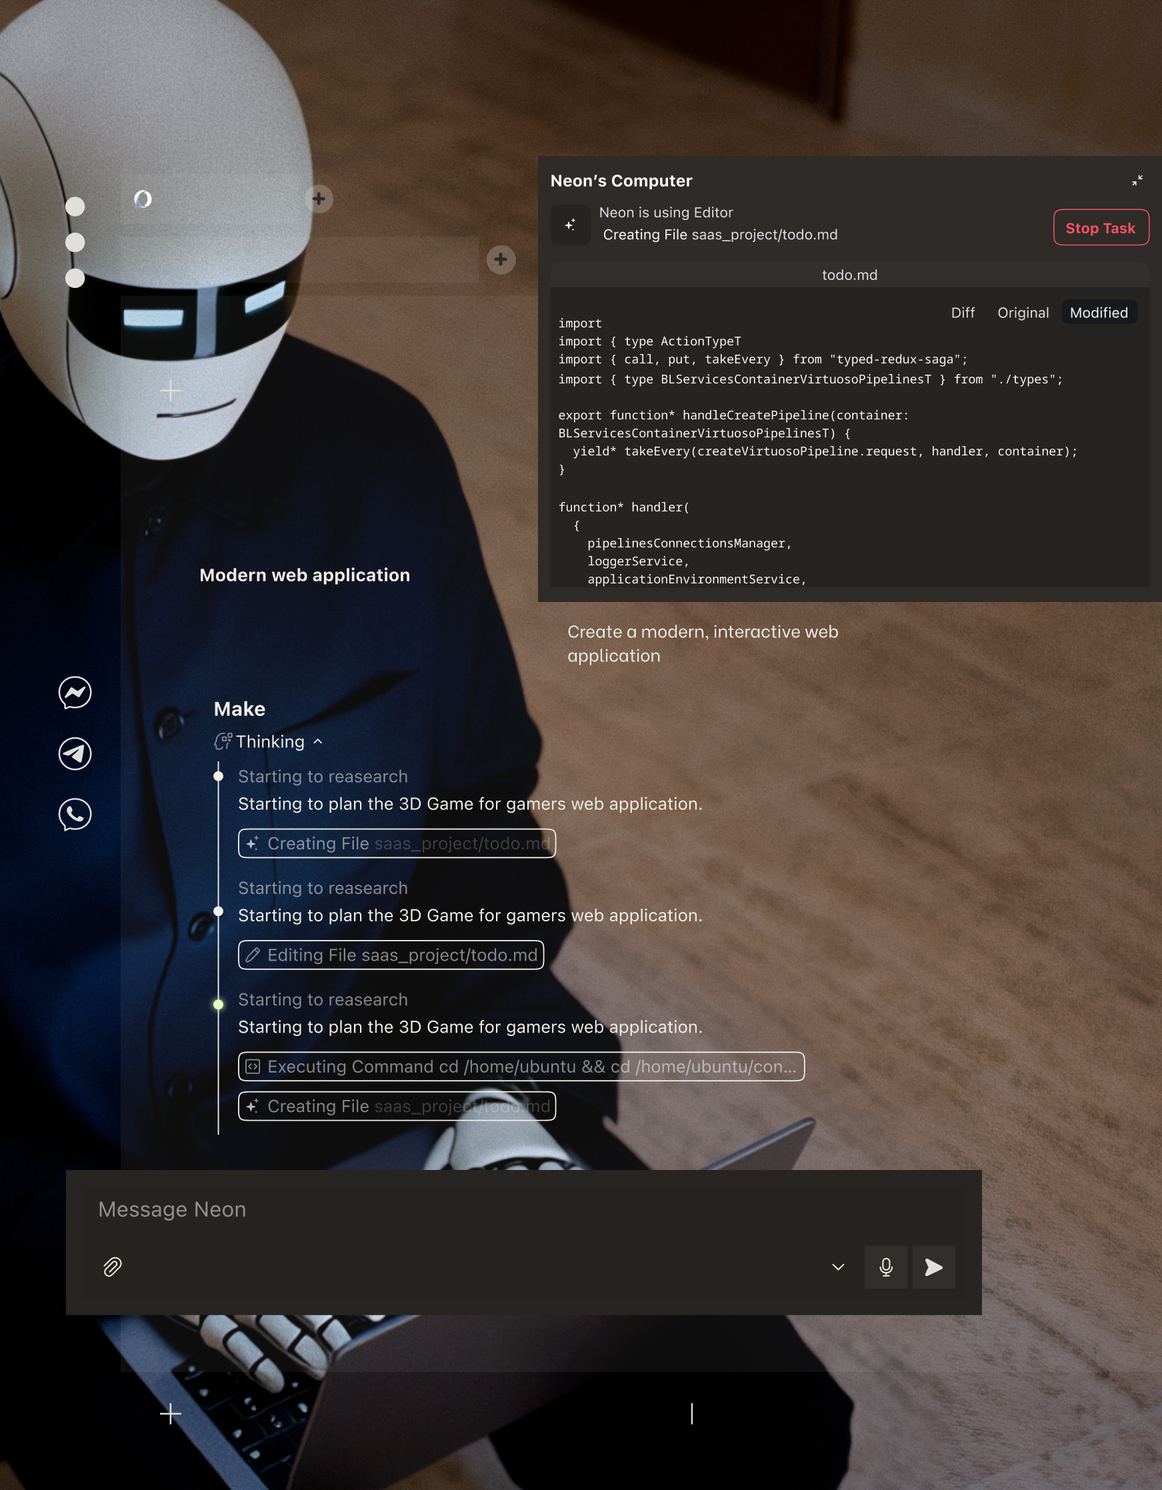1162x1490 pixels.
Task: Open first Creating File todo.md chip
Action: [x=397, y=843]
